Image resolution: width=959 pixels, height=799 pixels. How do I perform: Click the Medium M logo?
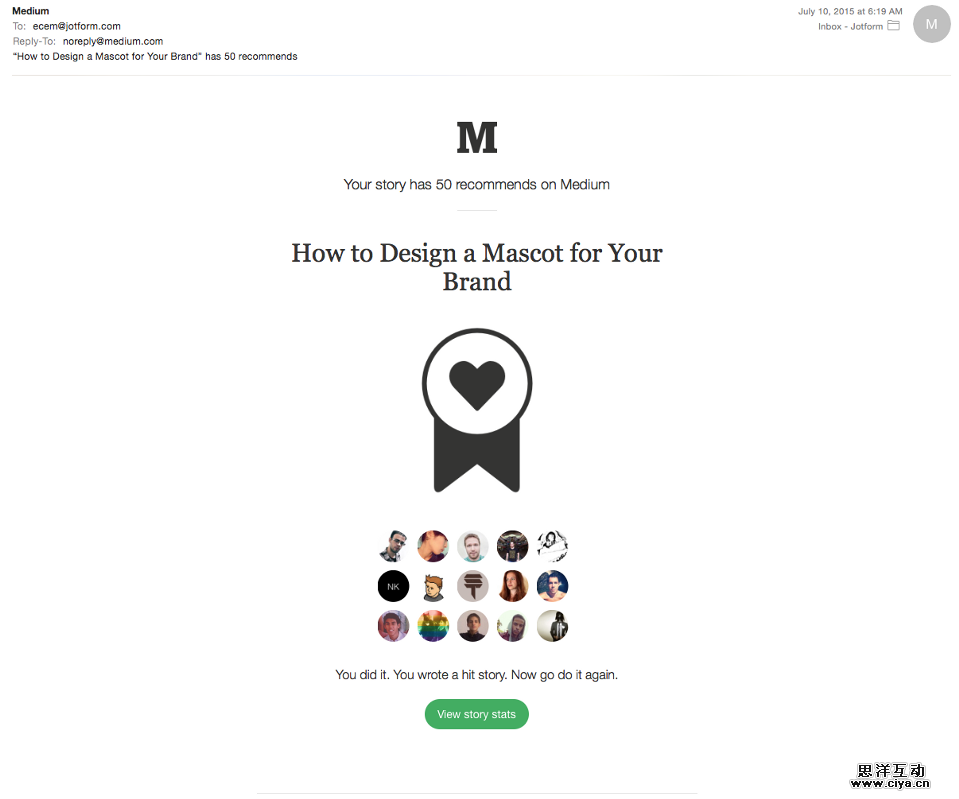tap(477, 138)
